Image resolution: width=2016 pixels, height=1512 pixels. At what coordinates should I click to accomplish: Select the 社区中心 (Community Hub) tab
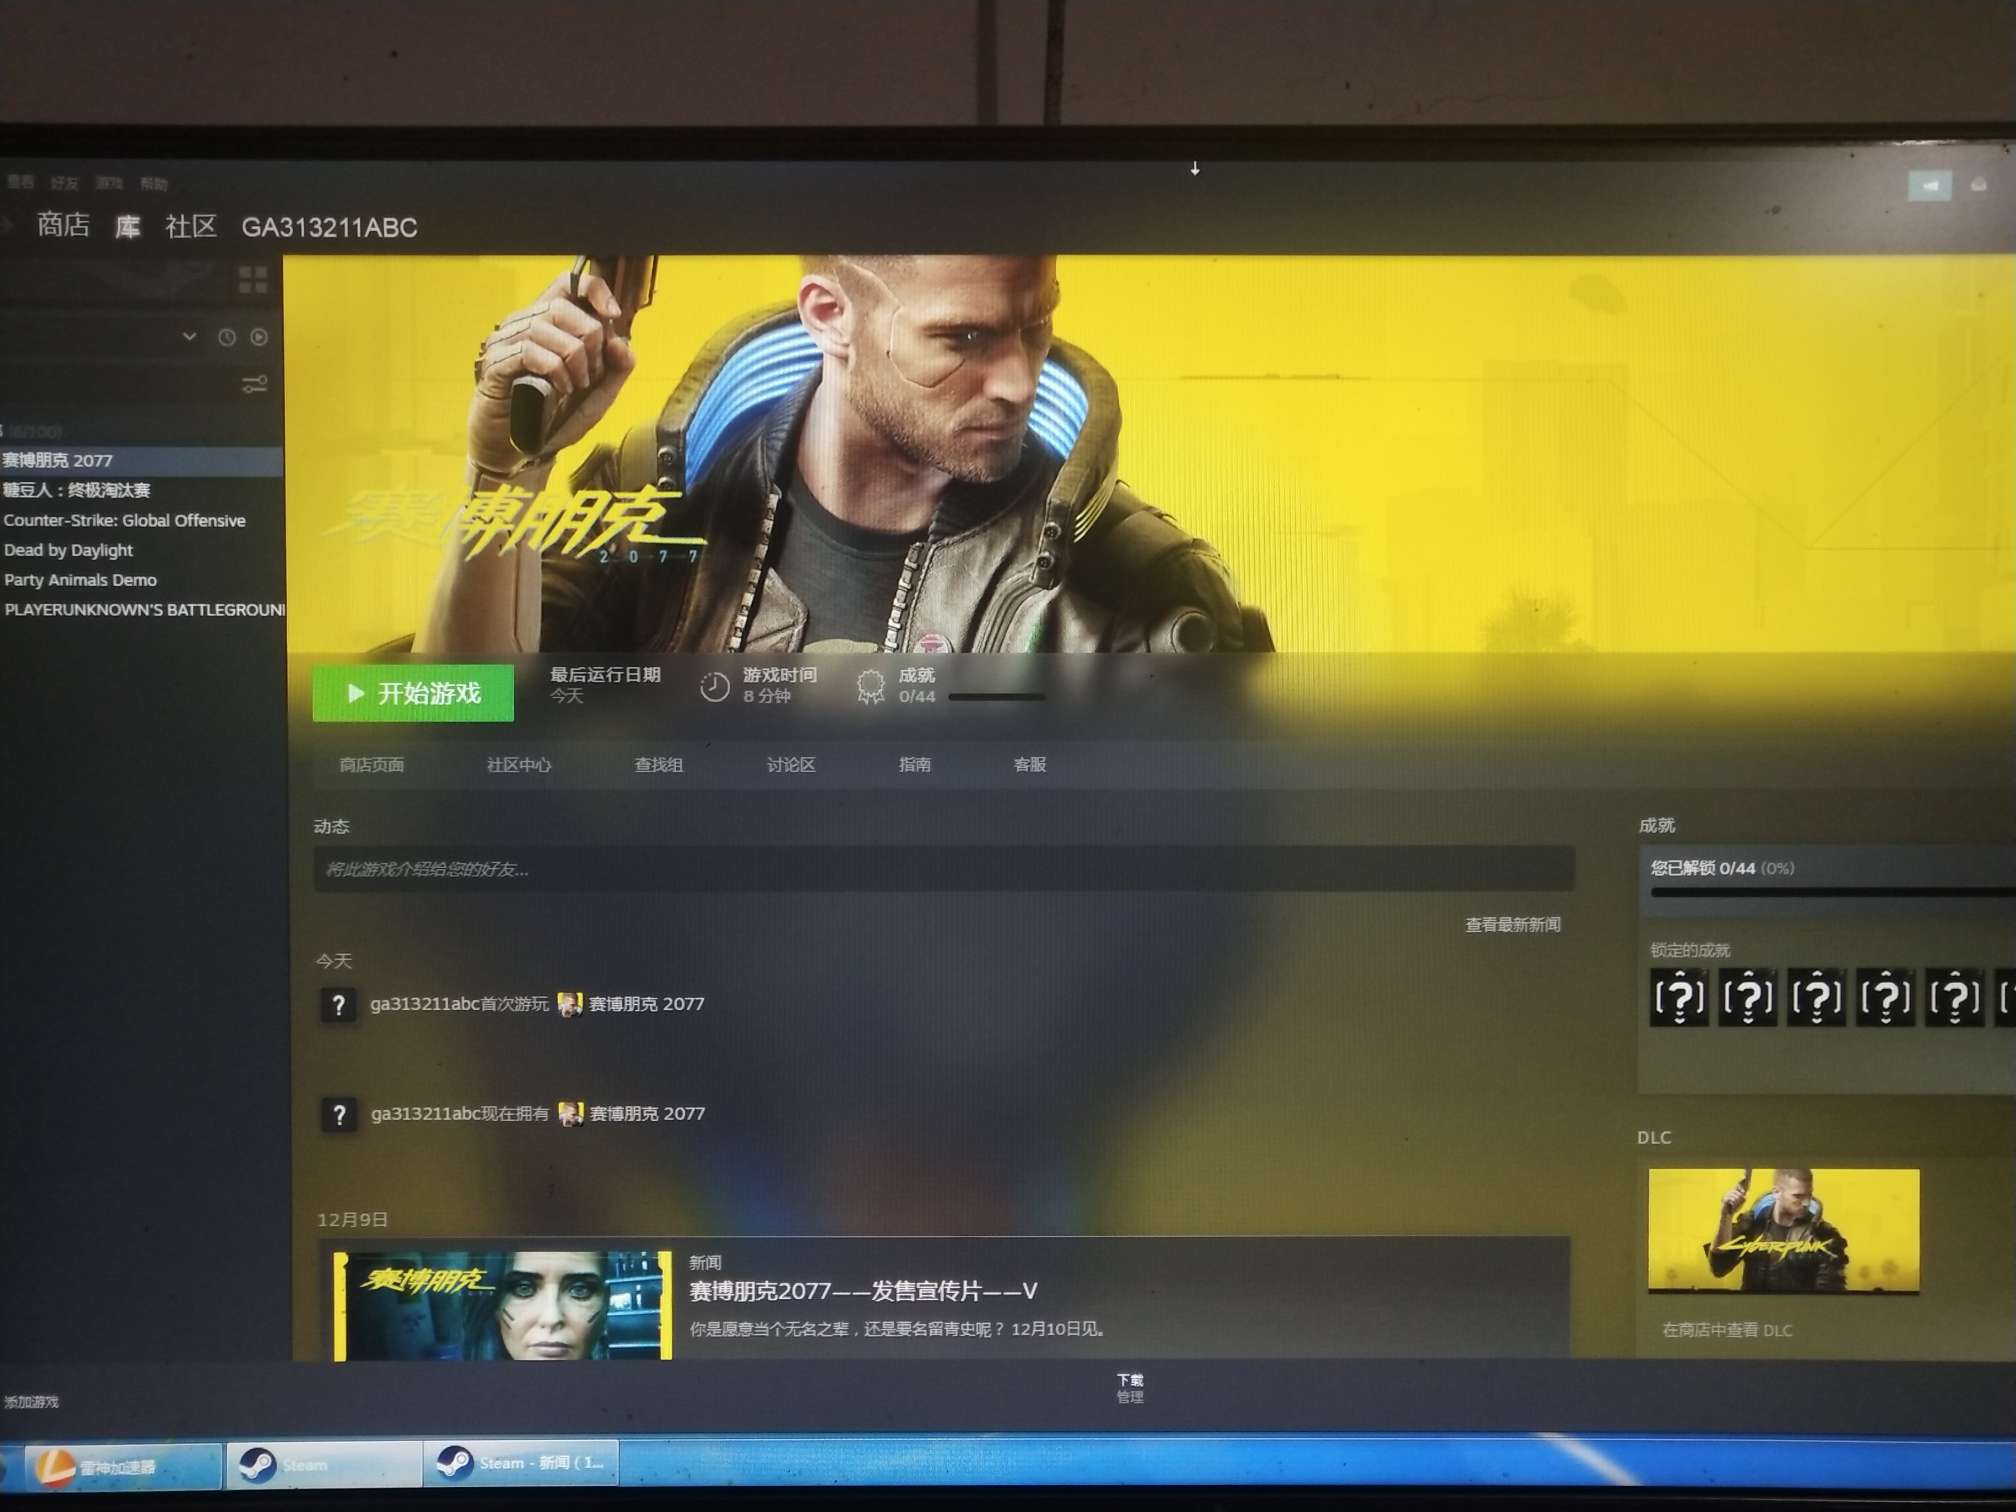(x=521, y=766)
